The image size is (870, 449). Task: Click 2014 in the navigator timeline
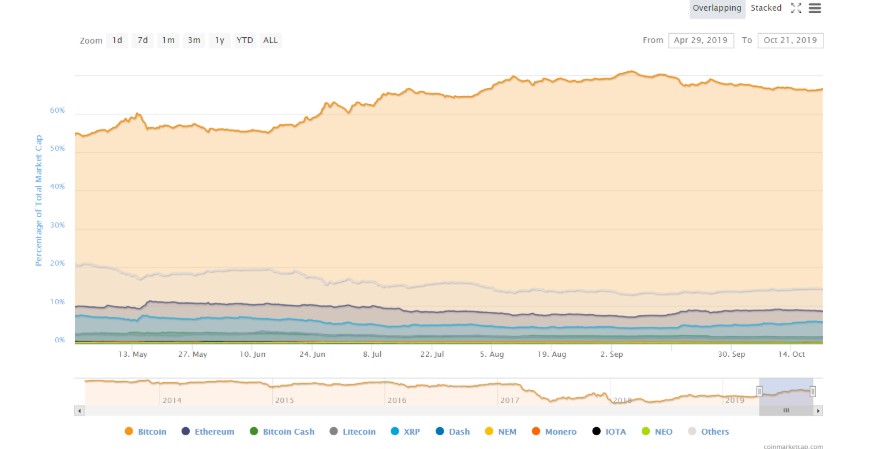[x=172, y=400]
